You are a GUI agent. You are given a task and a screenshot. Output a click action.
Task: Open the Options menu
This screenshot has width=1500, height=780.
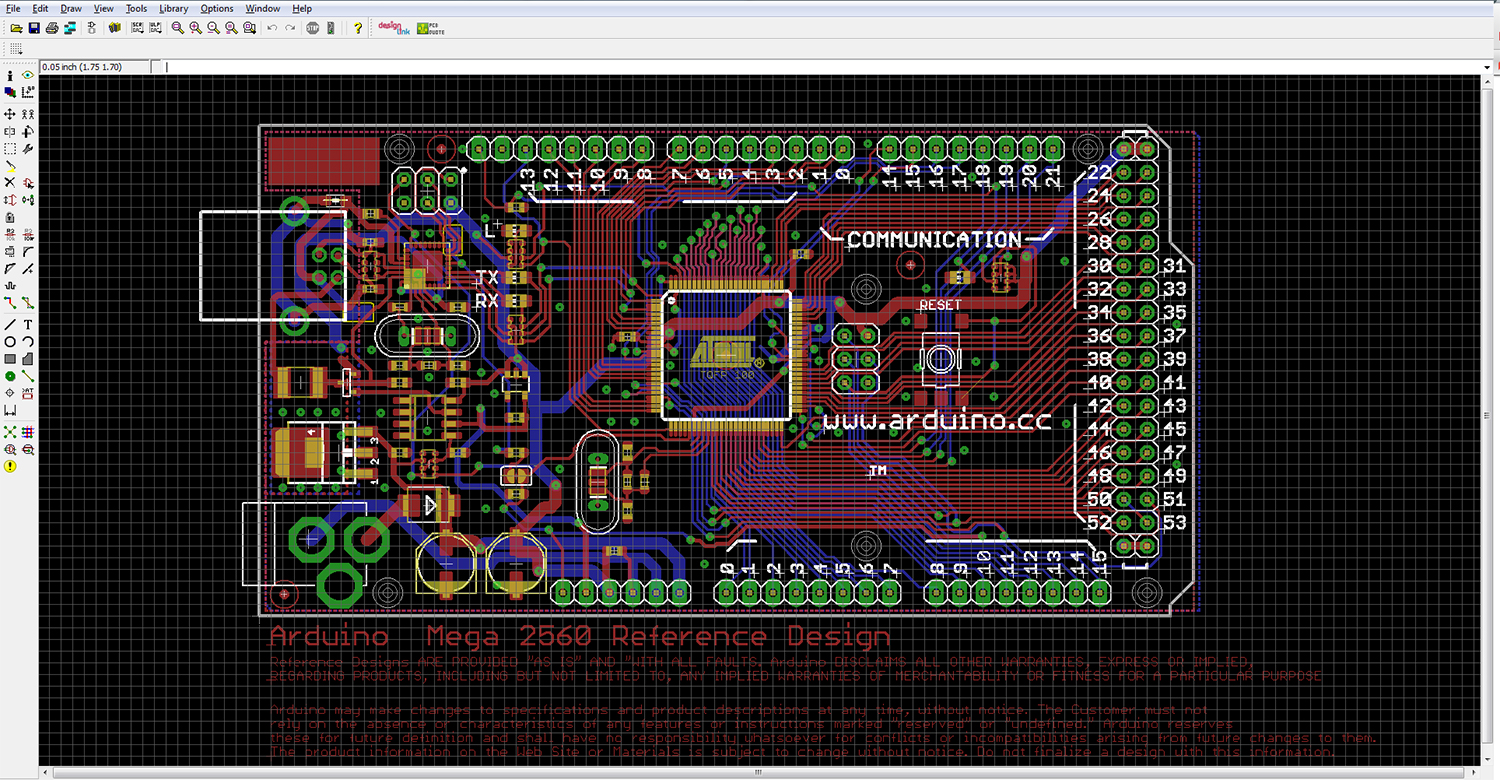point(216,8)
